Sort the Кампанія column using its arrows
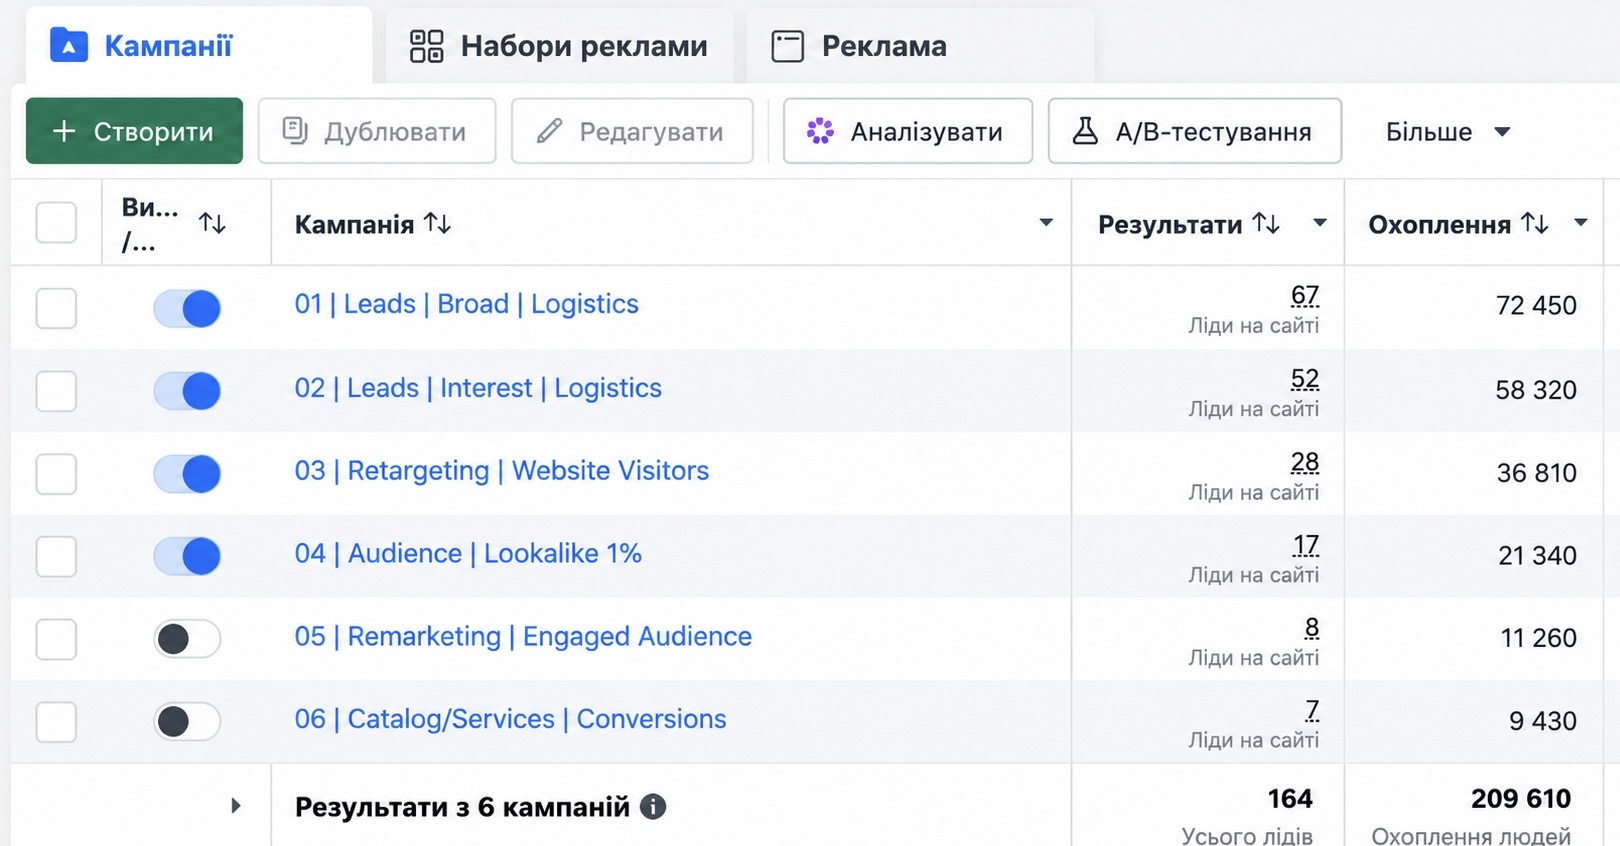This screenshot has width=1620, height=846. (438, 223)
